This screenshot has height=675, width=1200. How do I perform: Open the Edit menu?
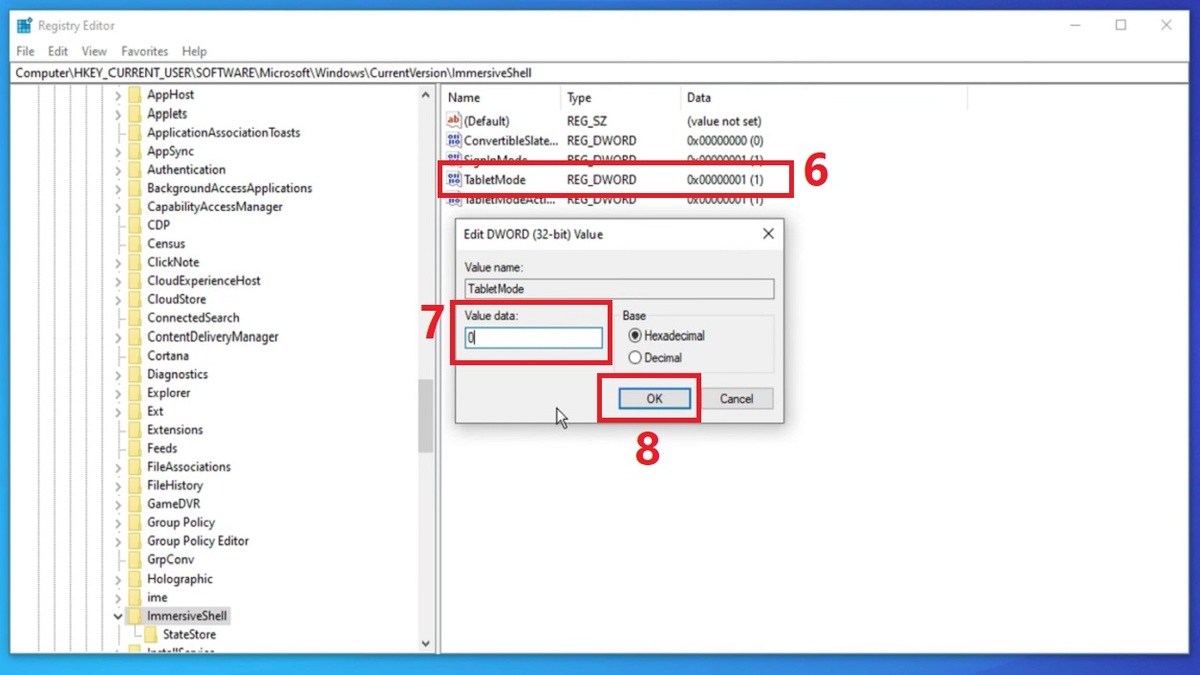coord(56,50)
